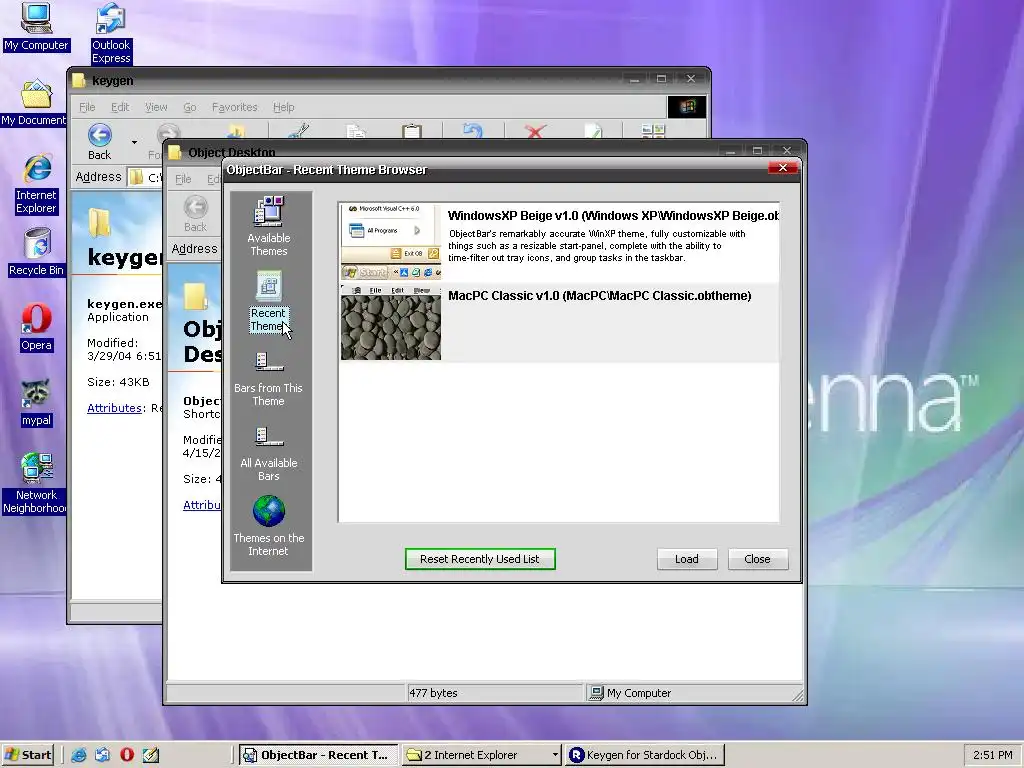
Task: Open File menu in Object Desktop window
Action: click(183, 179)
